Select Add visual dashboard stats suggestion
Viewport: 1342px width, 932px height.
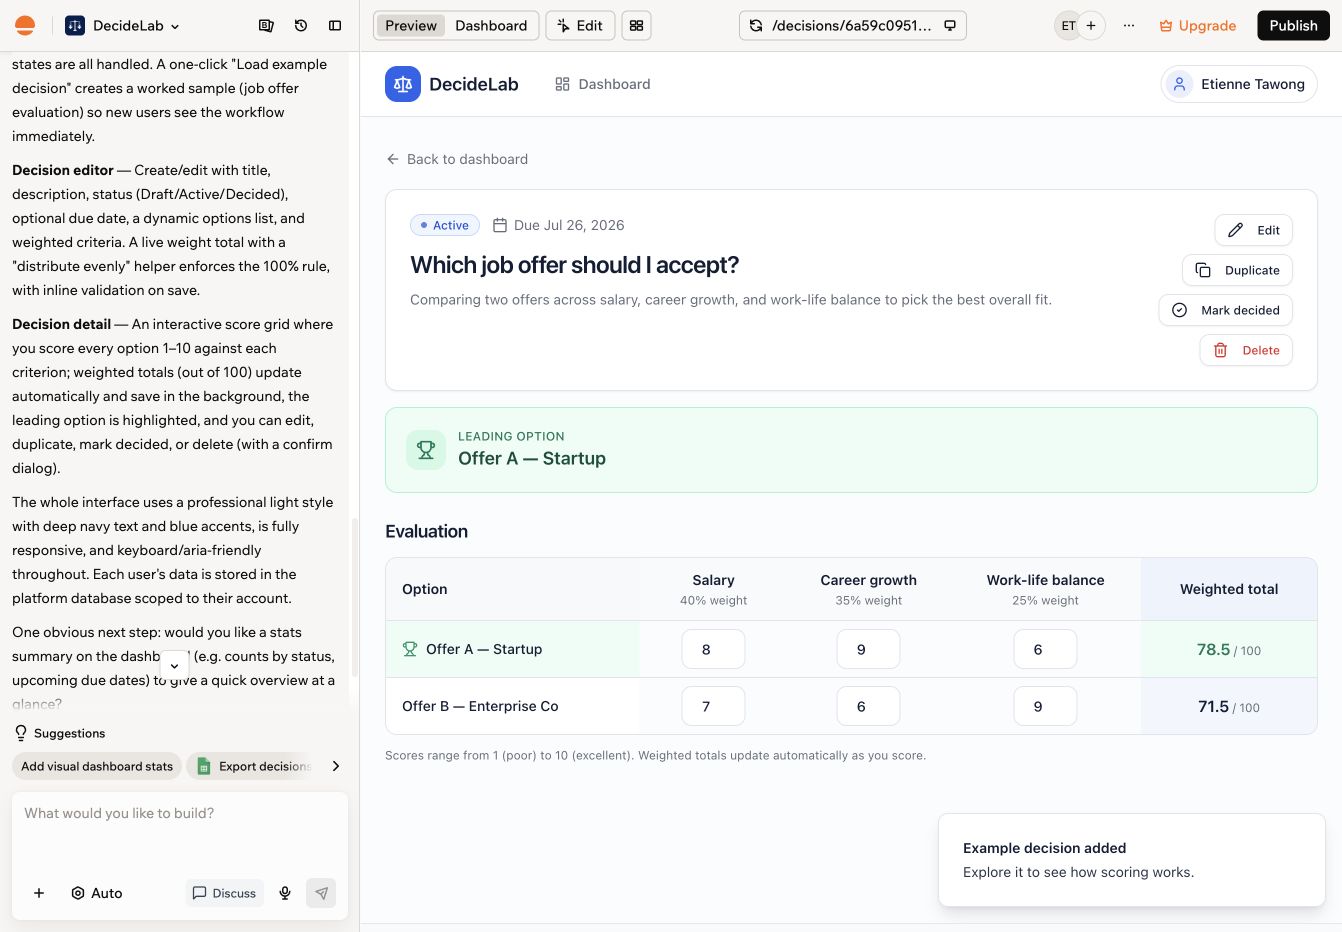pos(97,766)
